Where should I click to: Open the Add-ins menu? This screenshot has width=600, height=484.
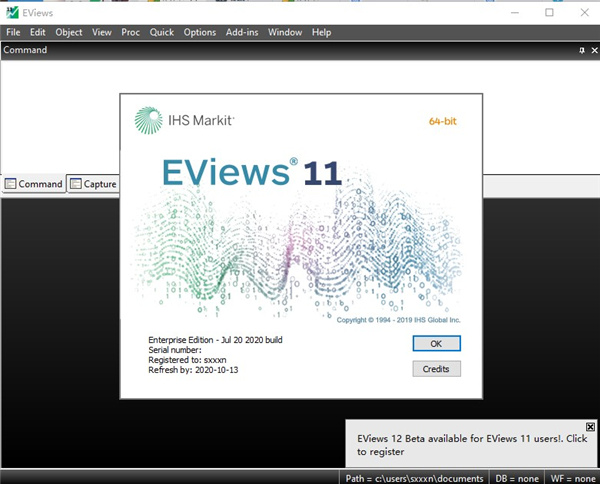242,32
